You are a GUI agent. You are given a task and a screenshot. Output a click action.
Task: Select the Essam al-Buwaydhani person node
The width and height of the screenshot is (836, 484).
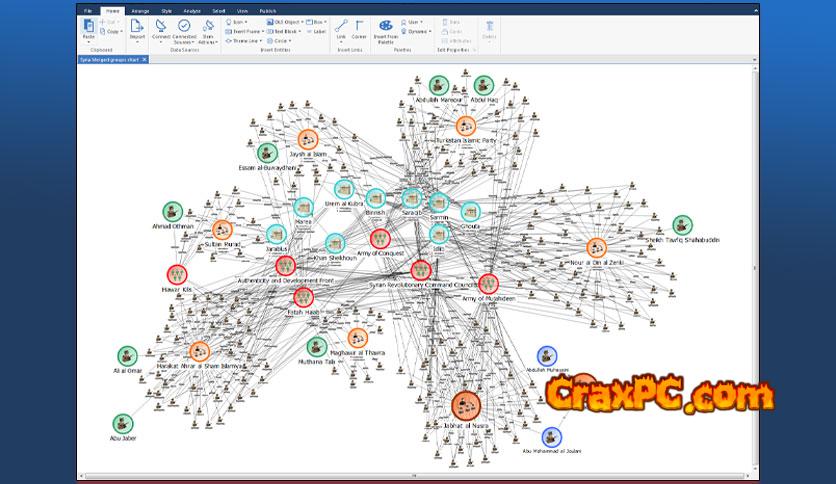click(267, 154)
